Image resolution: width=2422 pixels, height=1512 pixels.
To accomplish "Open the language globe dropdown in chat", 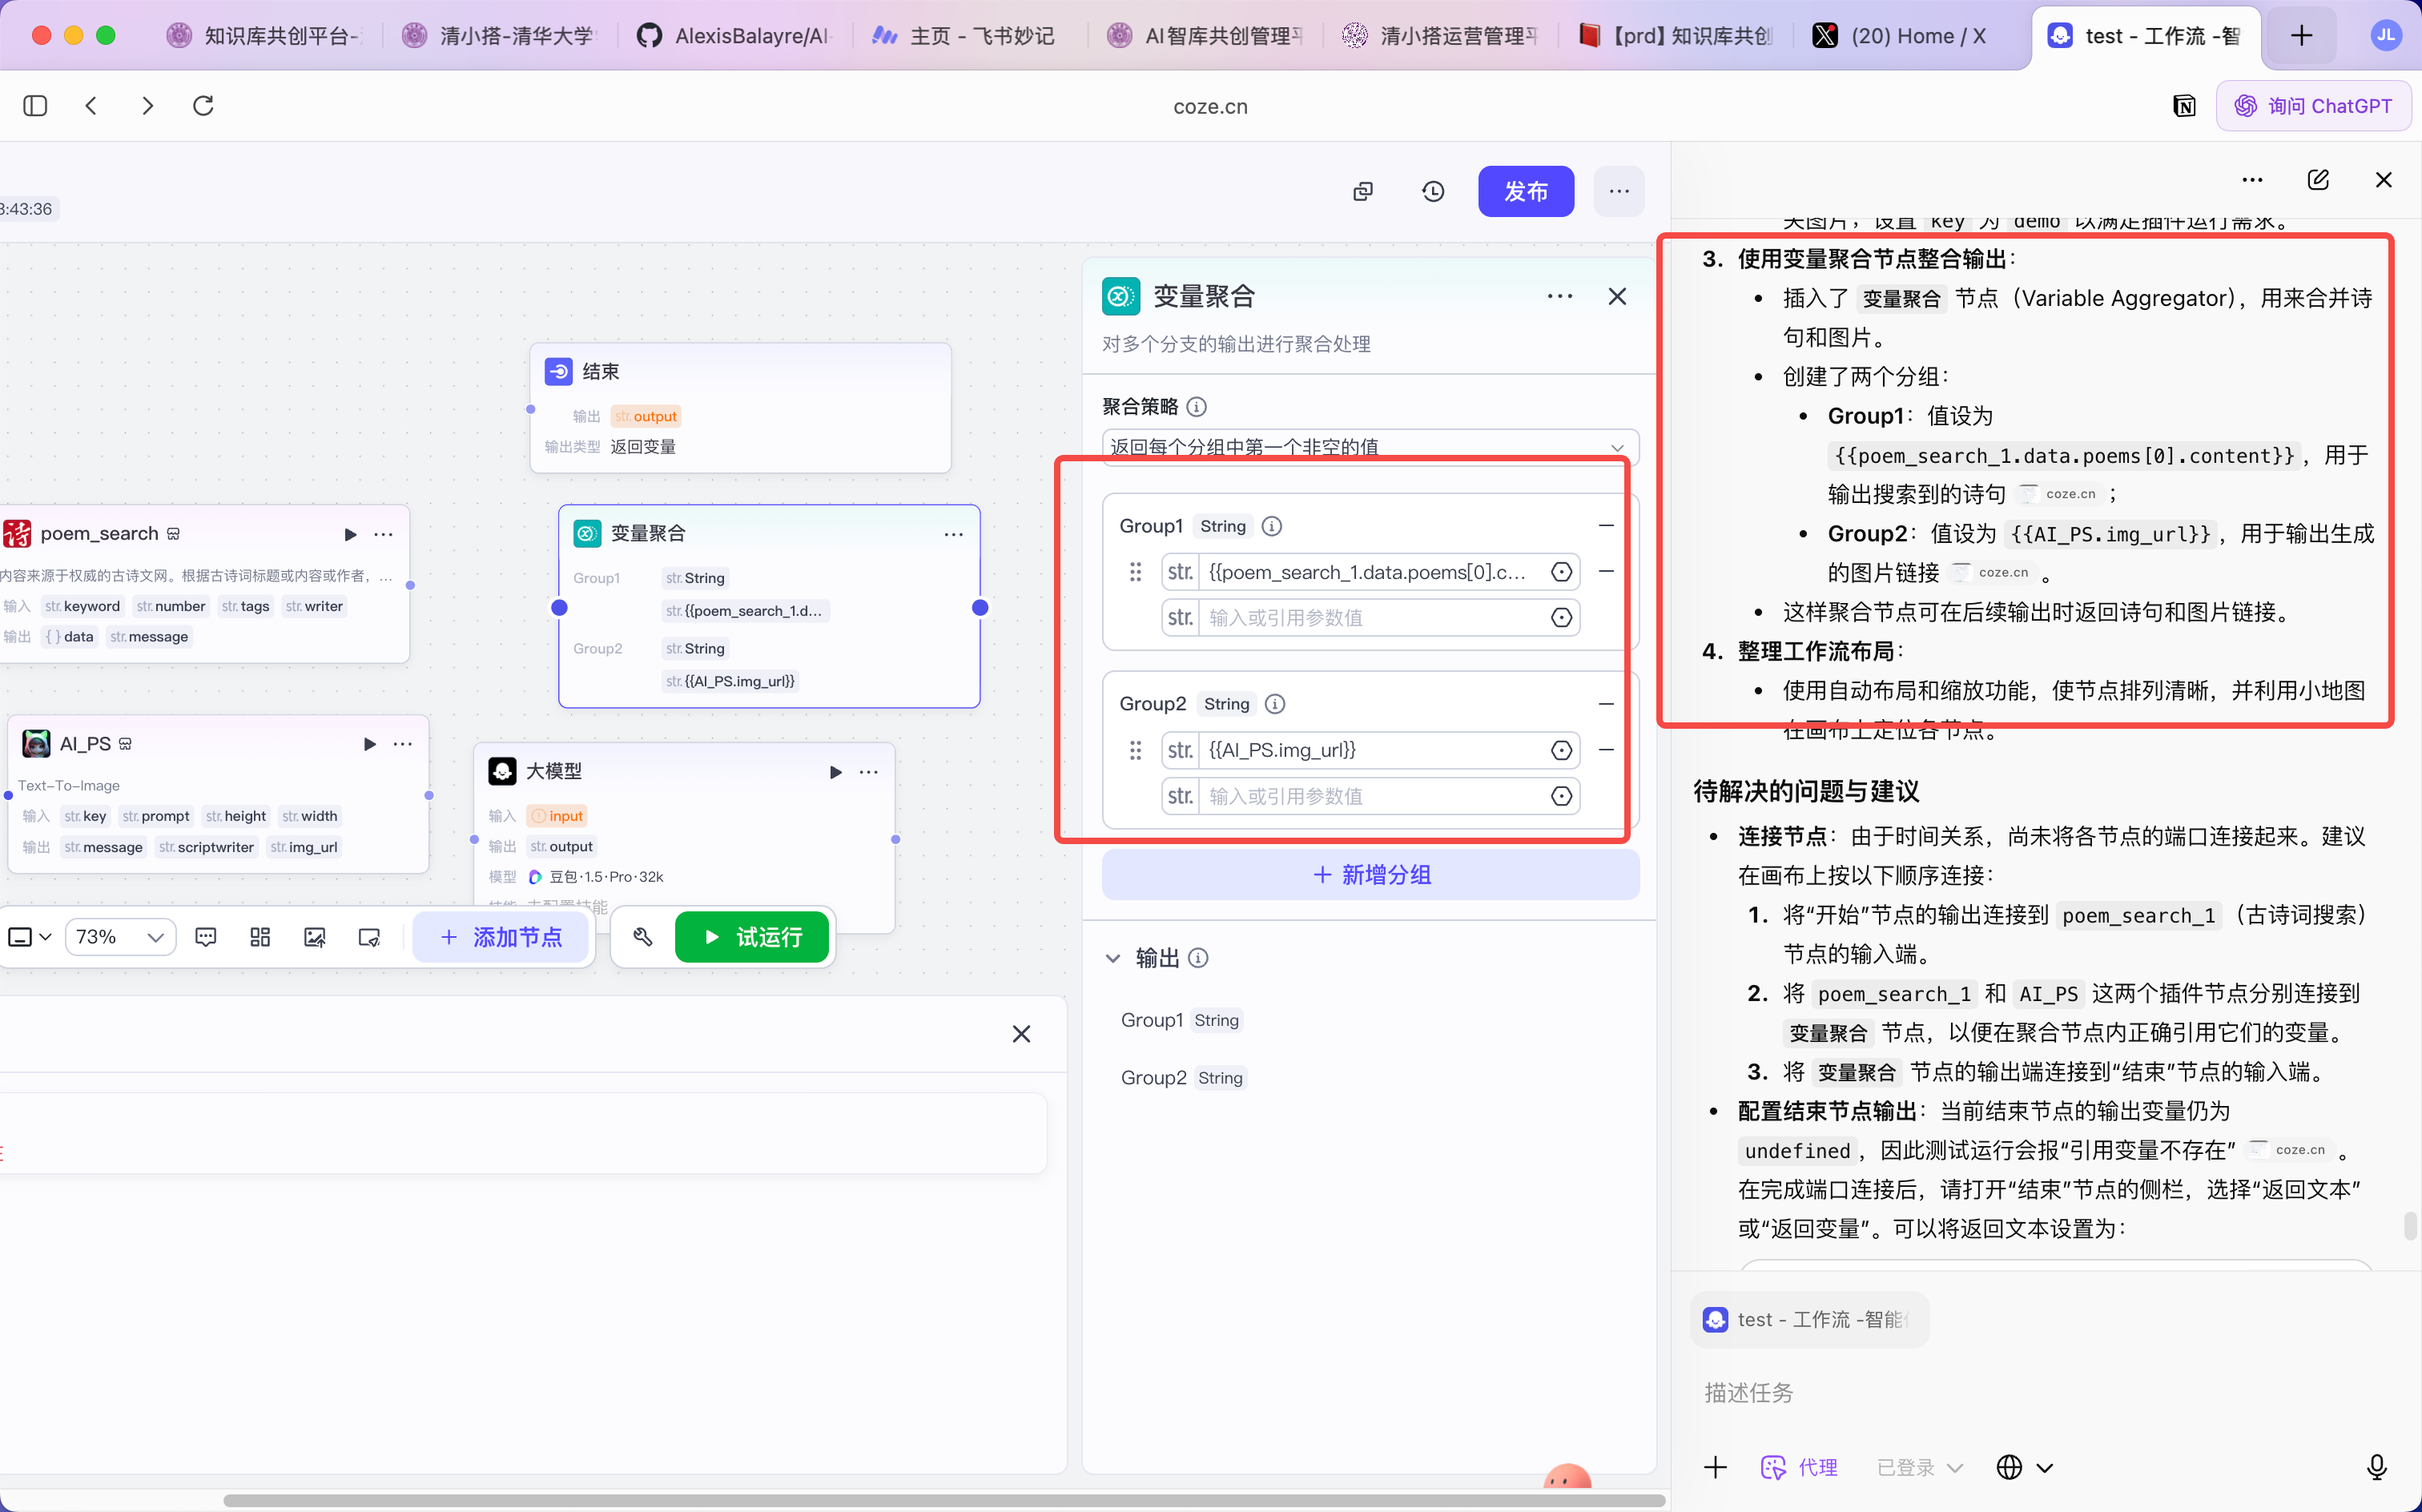I will coord(2025,1467).
